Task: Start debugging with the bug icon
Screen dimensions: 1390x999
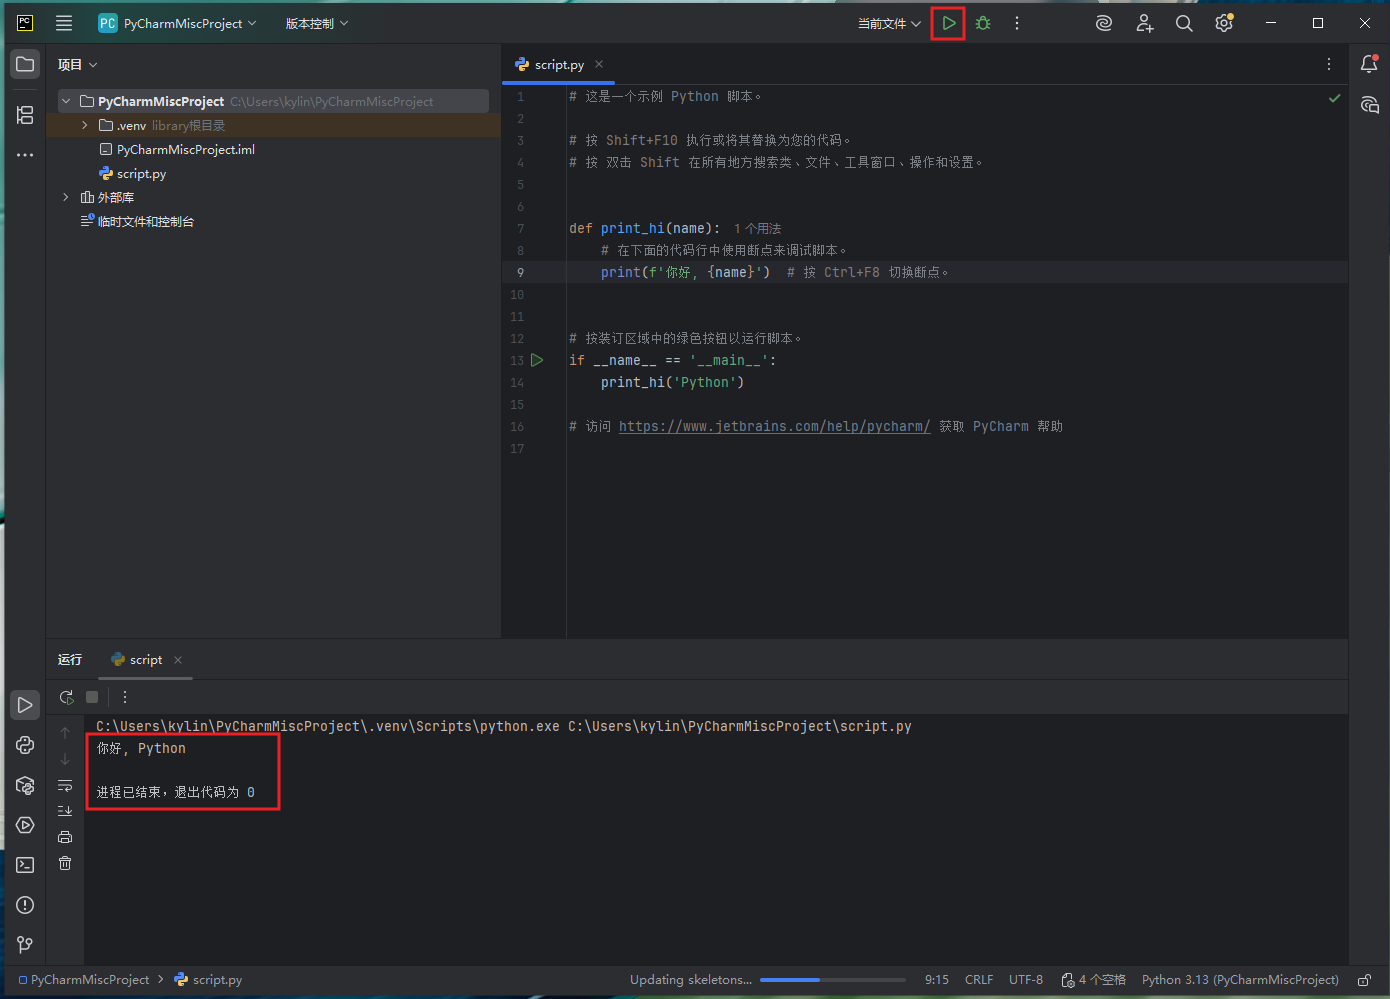Action: click(983, 23)
